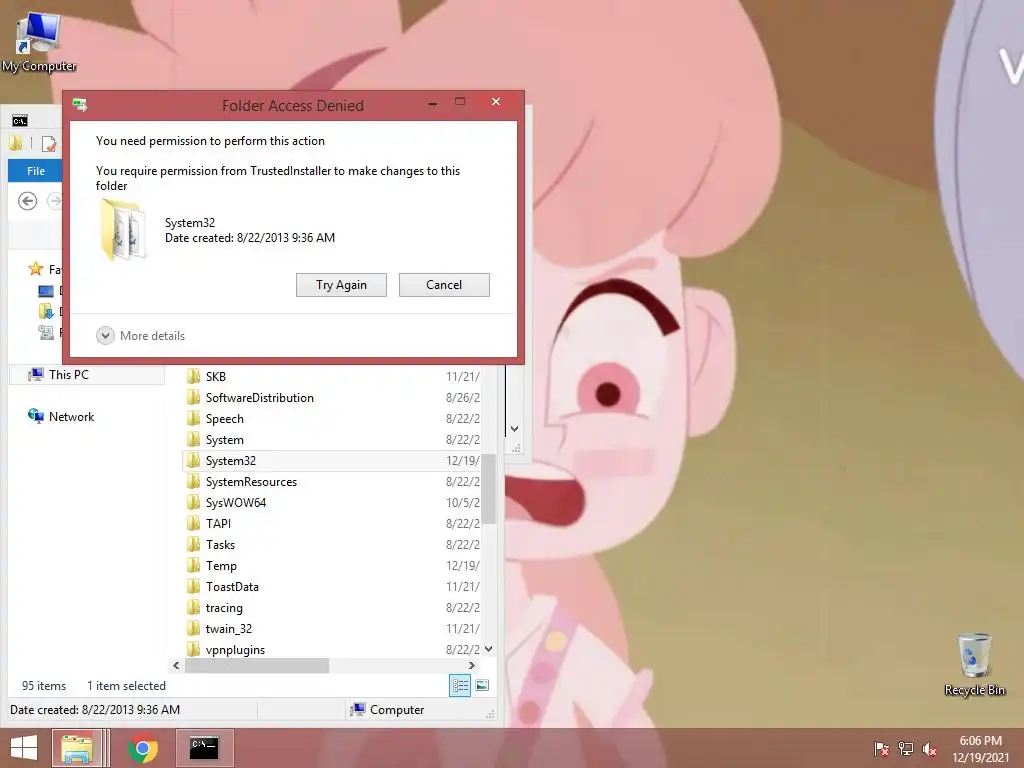Open the Recycle Bin desktop icon
Viewport: 1024px width, 768px height.
[974, 664]
